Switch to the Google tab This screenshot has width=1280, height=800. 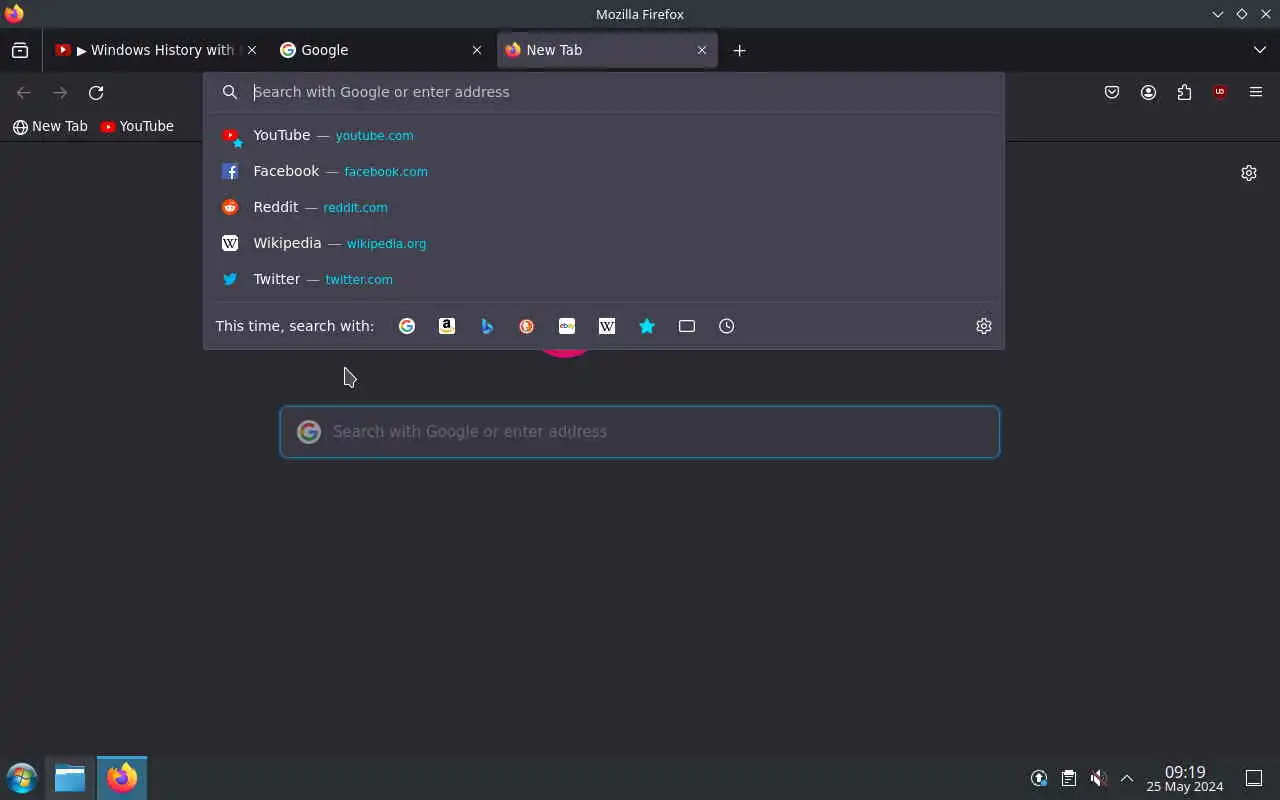(x=380, y=50)
